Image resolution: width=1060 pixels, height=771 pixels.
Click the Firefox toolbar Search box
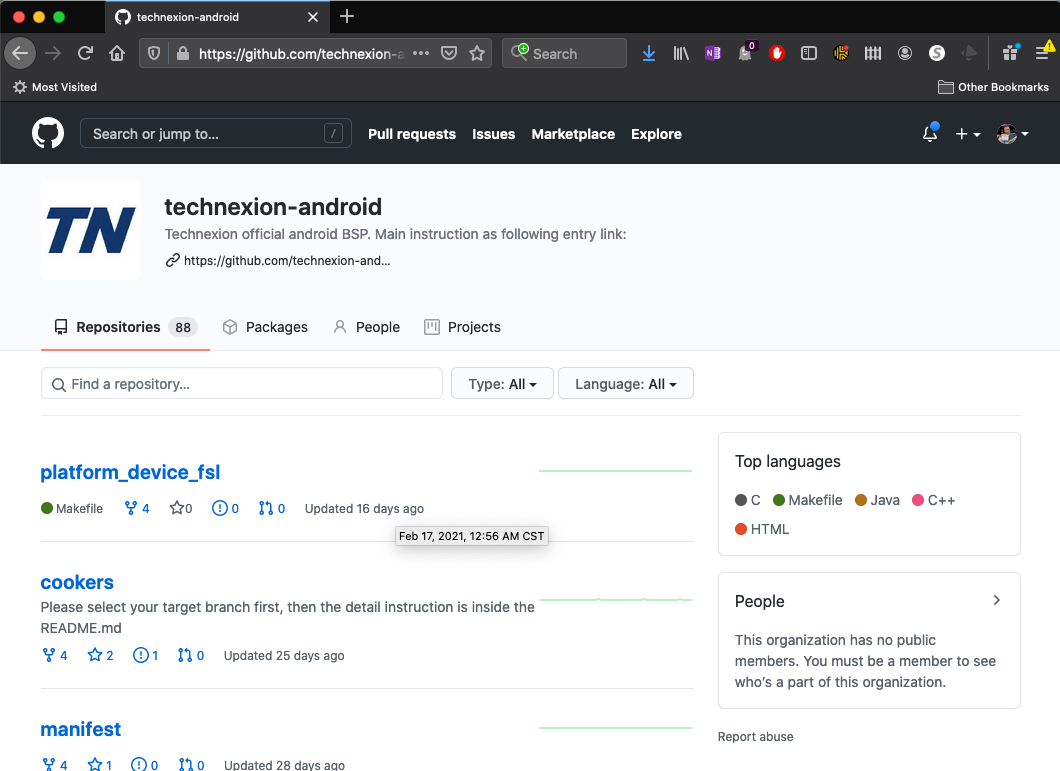tap(564, 53)
